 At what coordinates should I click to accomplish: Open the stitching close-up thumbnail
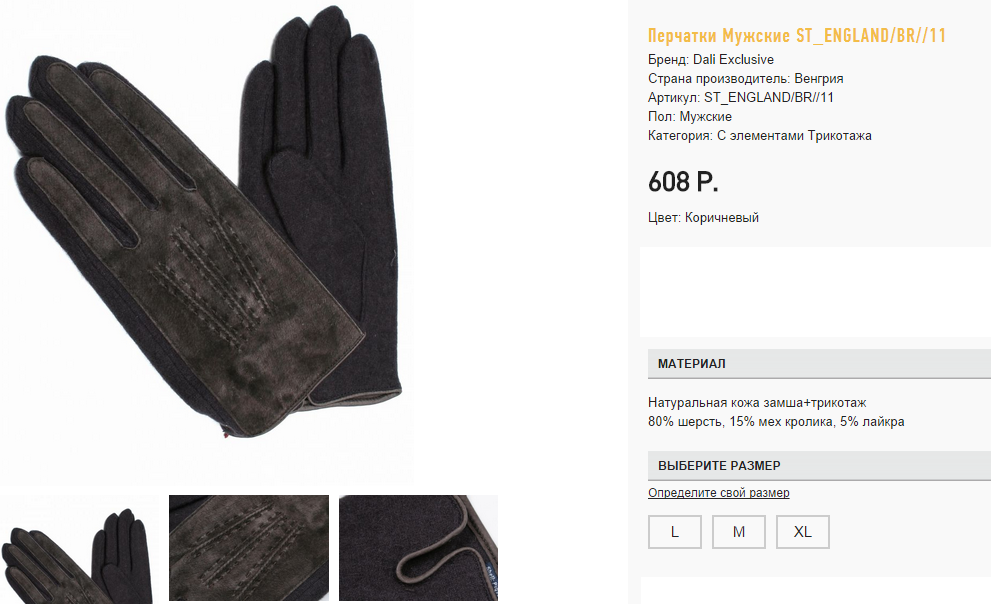[x=249, y=548]
